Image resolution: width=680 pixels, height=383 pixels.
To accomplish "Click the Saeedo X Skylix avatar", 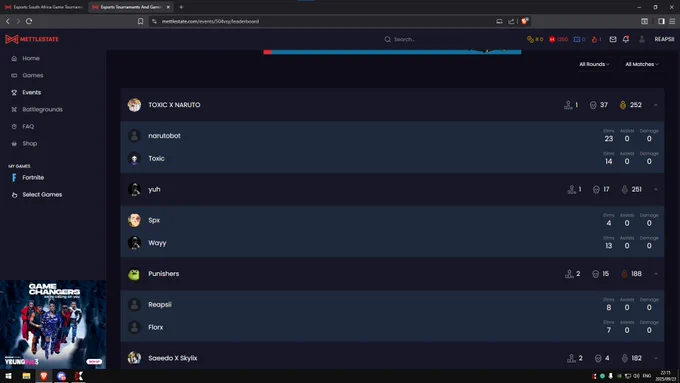I will point(134,358).
